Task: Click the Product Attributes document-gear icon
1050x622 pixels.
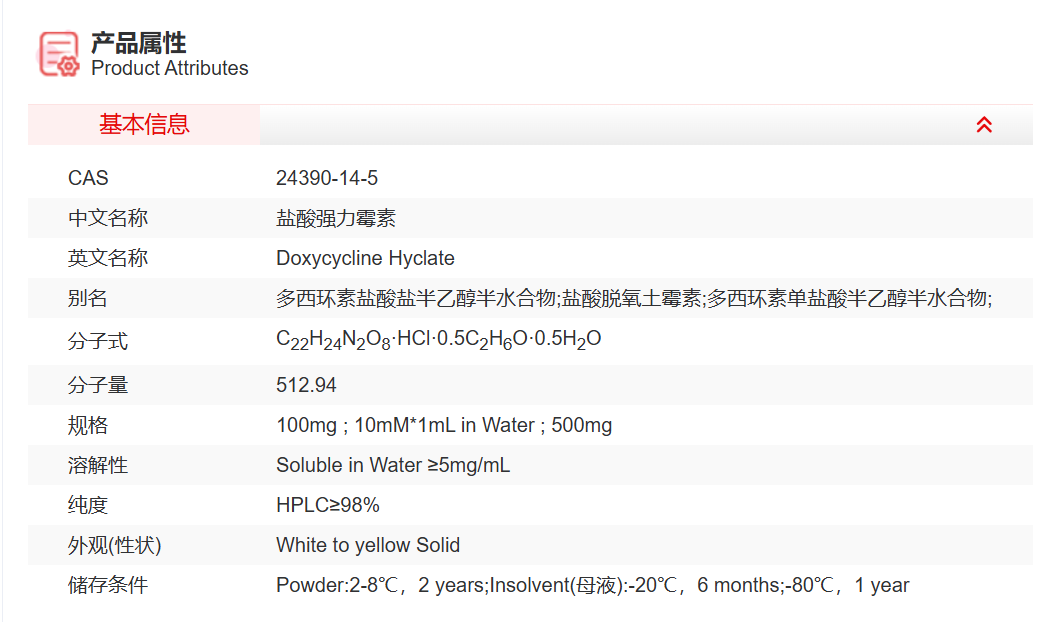Action: click(59, 54)
